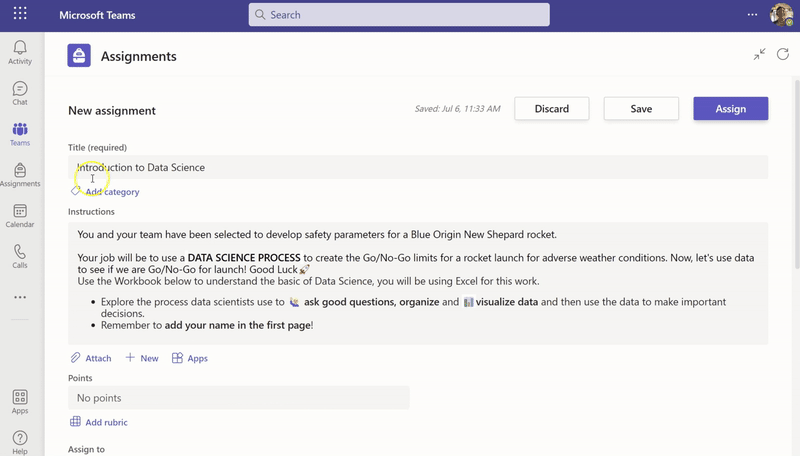The image size is (800, 456).
Task: Click the 'Saved: Jul 6, 11:33 AM' text
Action: click(x=457, y=109)
